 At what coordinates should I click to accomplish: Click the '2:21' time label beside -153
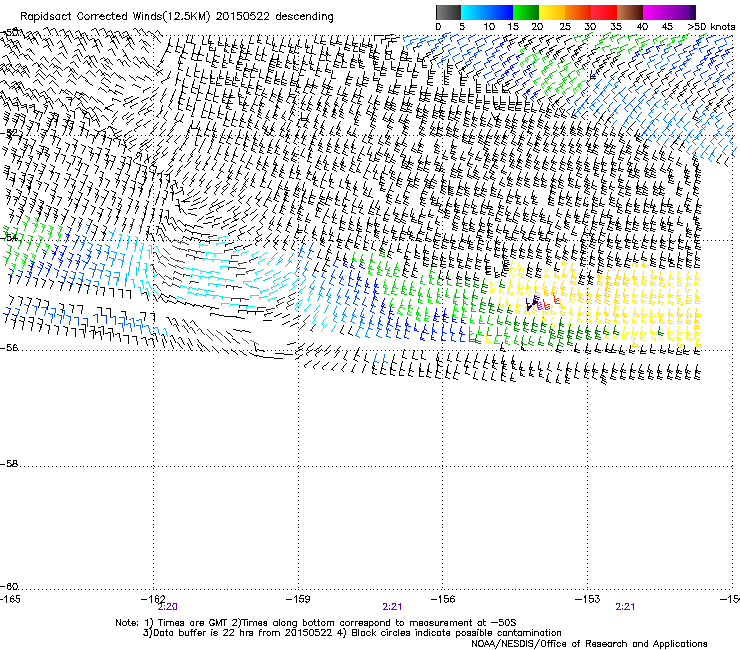pos(625,607)
